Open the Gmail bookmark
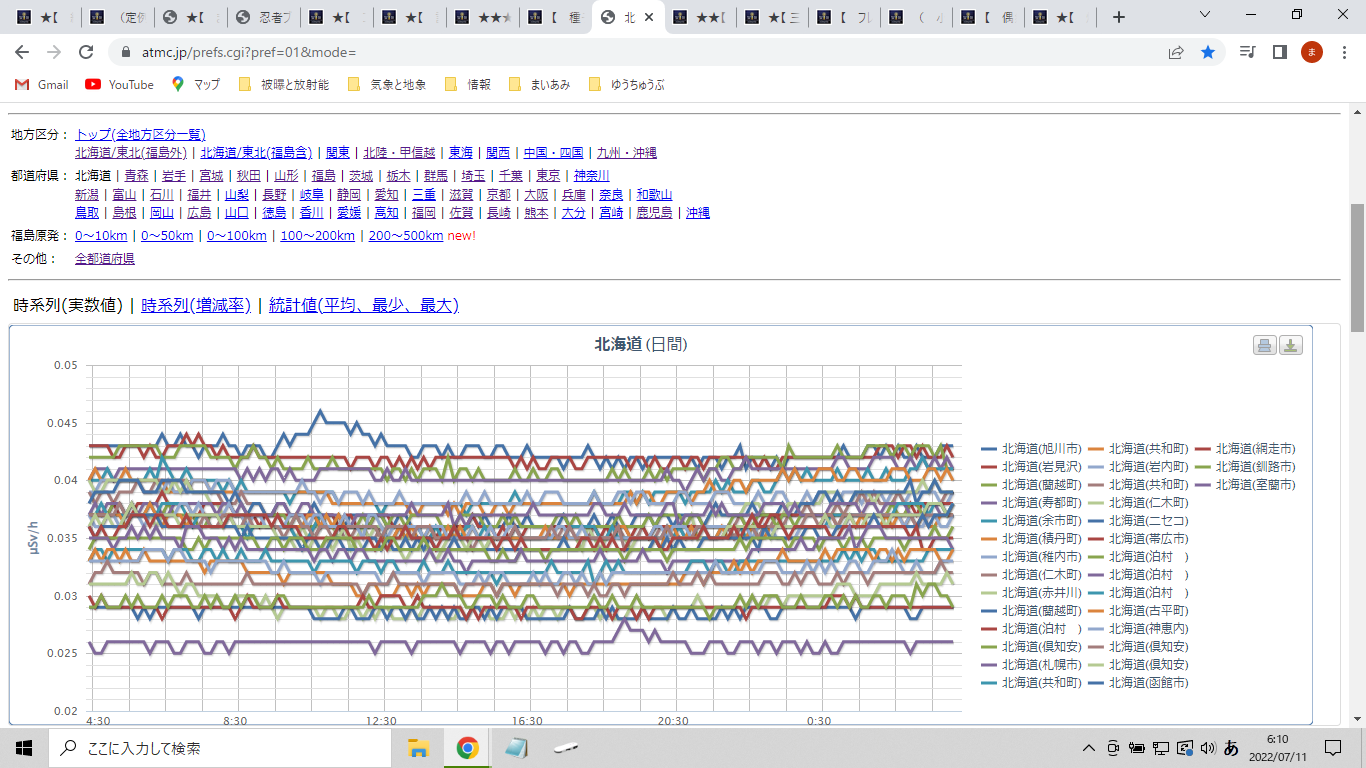This screenshot has width=1366, height=768. [42, 85]
